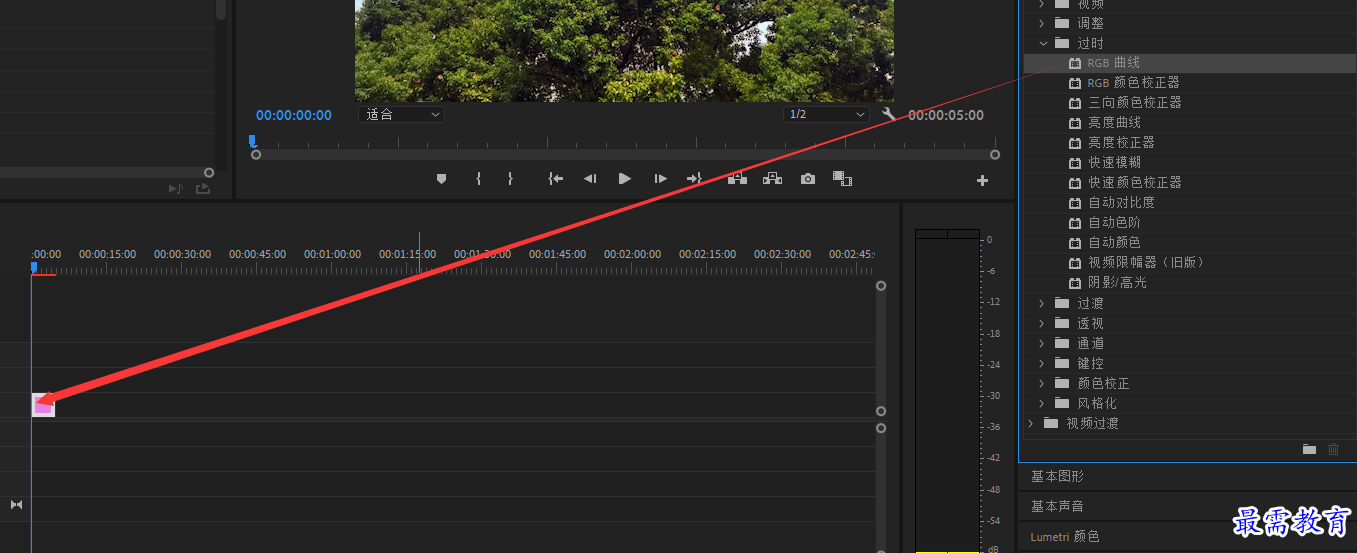Expand the 调整 folder chevron

point(1042,23)
